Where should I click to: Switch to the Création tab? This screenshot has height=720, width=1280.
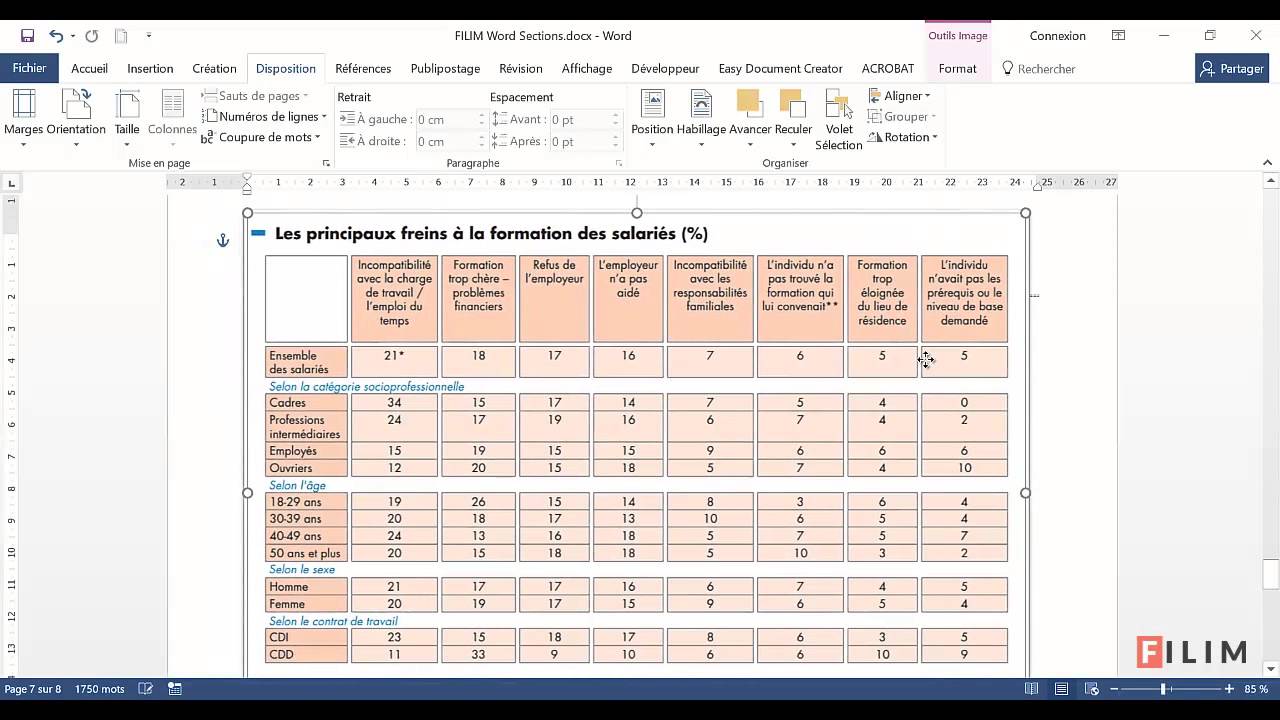(x=214, y=68)
